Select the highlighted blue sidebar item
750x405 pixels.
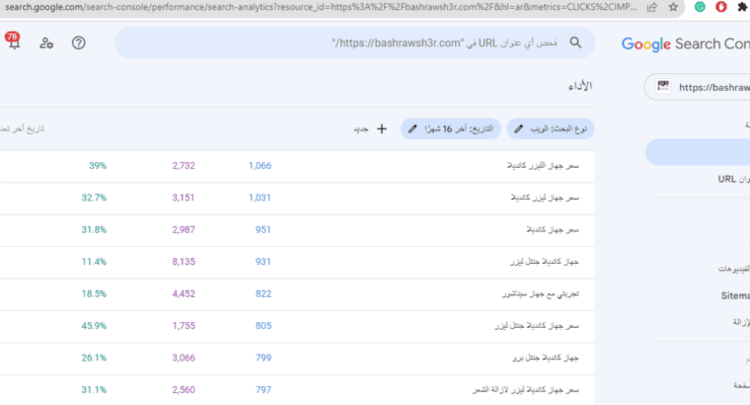coord(697,152)
